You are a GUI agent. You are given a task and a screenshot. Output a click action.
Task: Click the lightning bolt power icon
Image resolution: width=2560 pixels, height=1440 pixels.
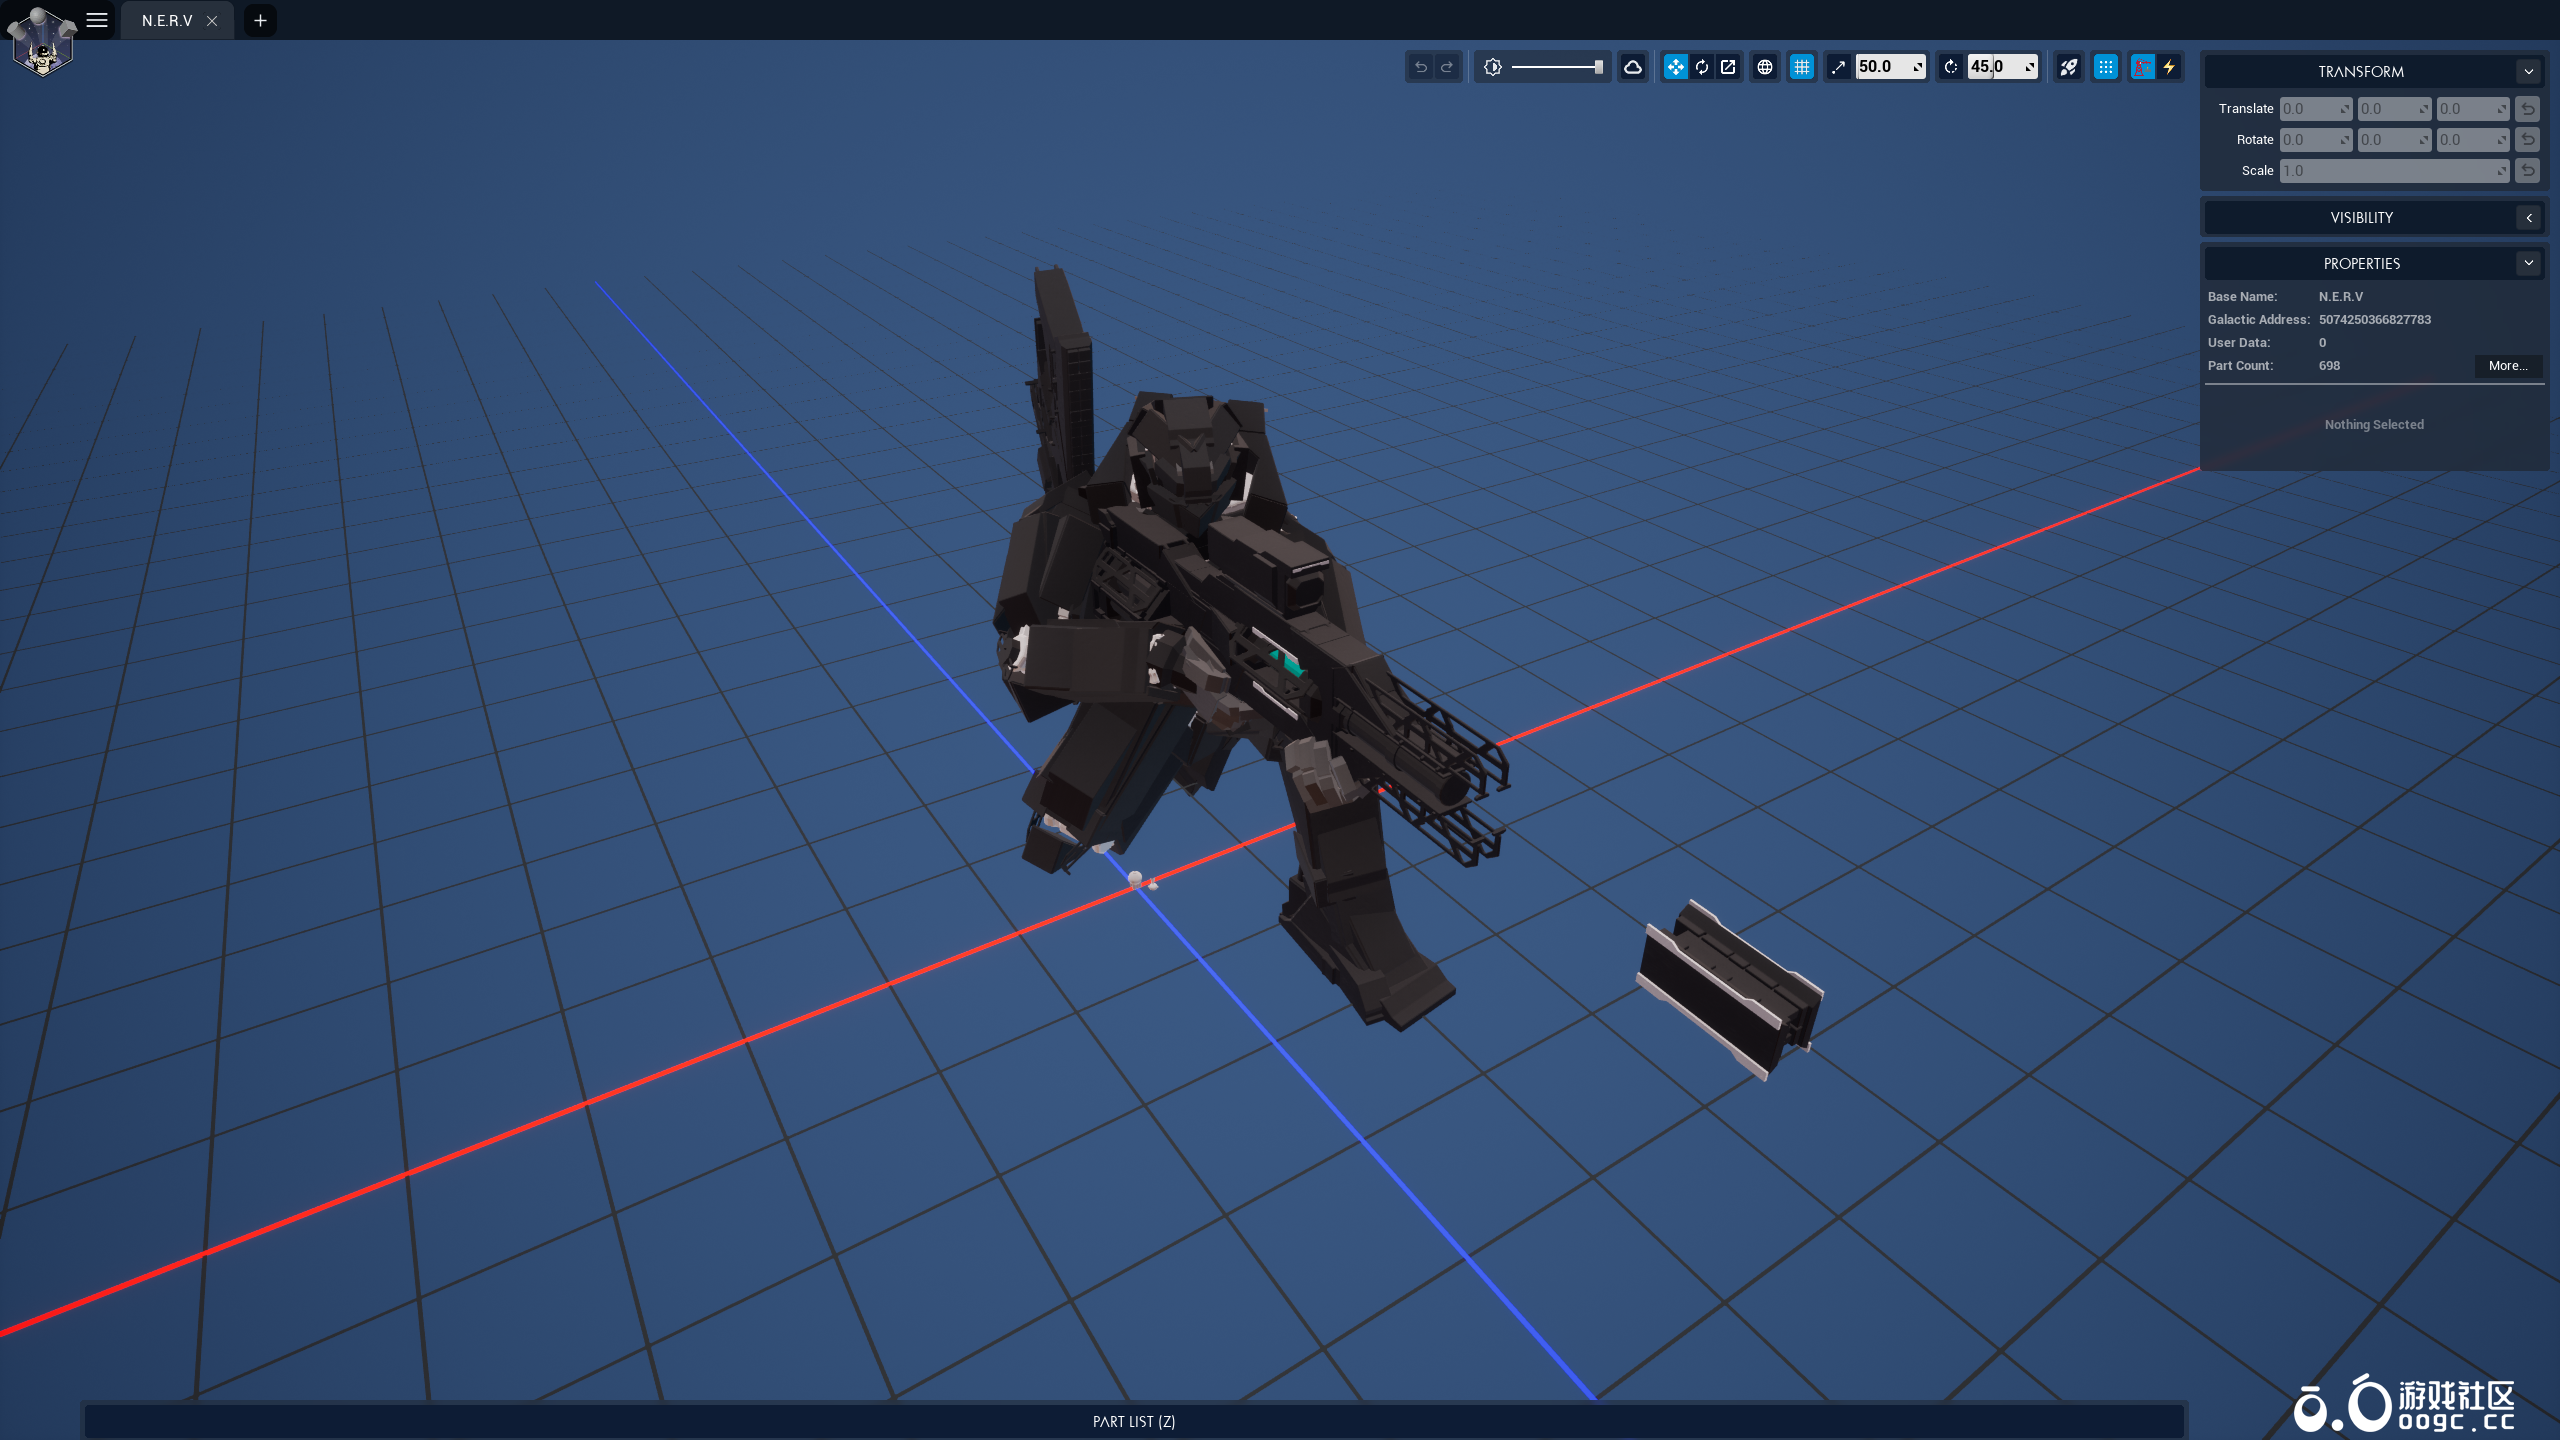pos(2169,67)
